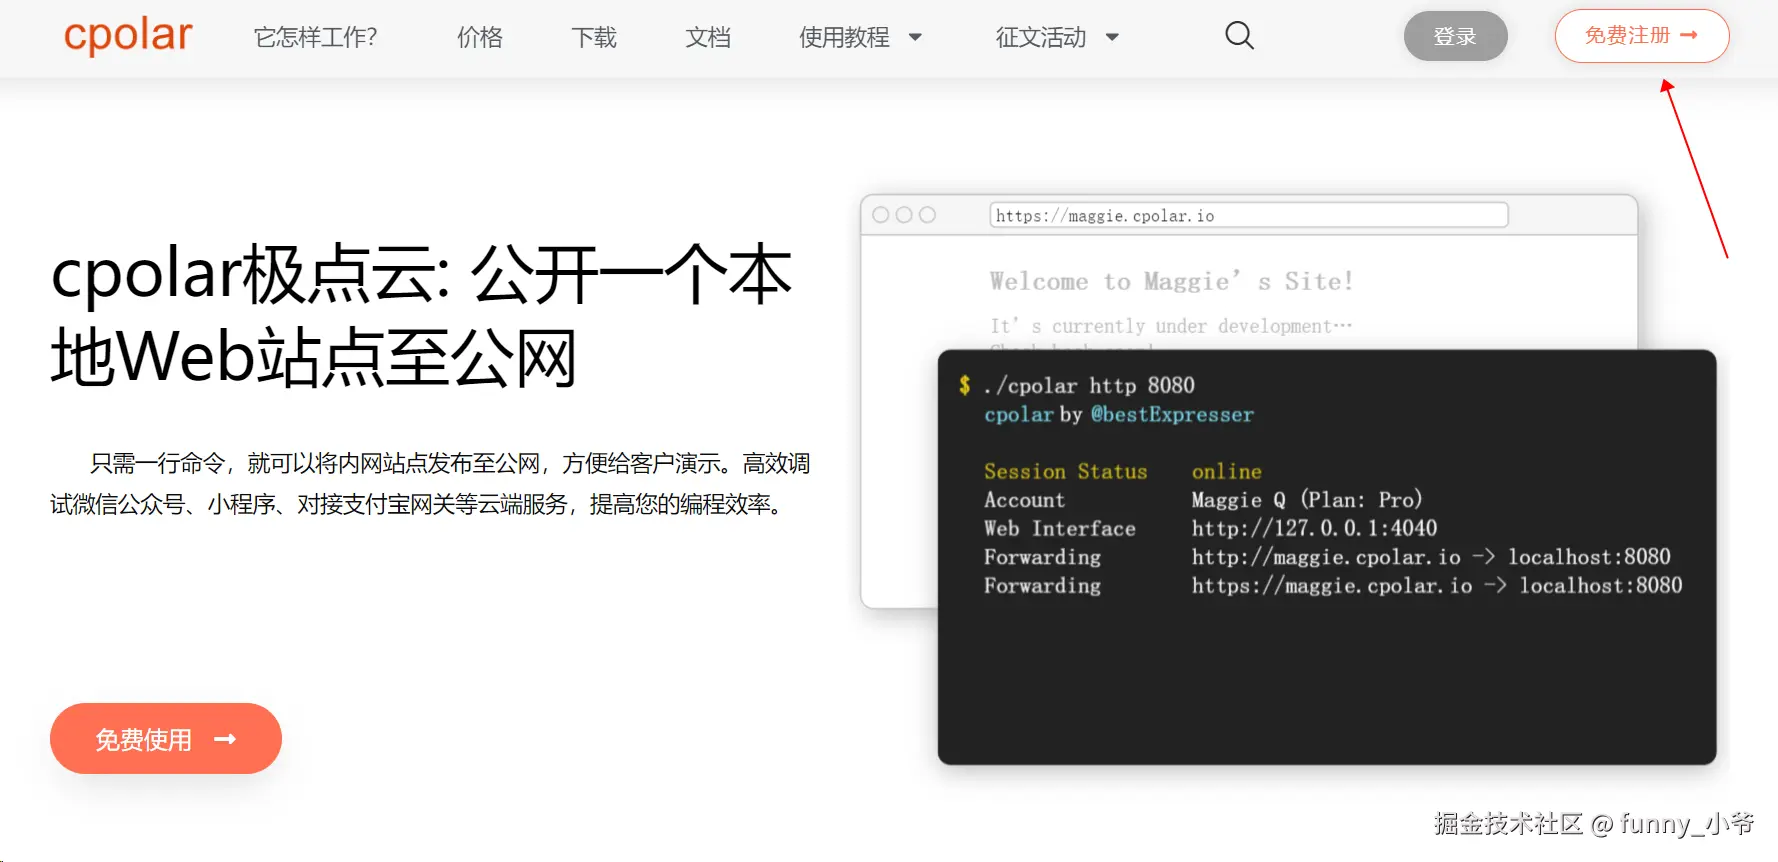Click the https://maggie.cpolar.io address bar
The width and height of the screenshot is (1778, 862).
[1249, 215]
